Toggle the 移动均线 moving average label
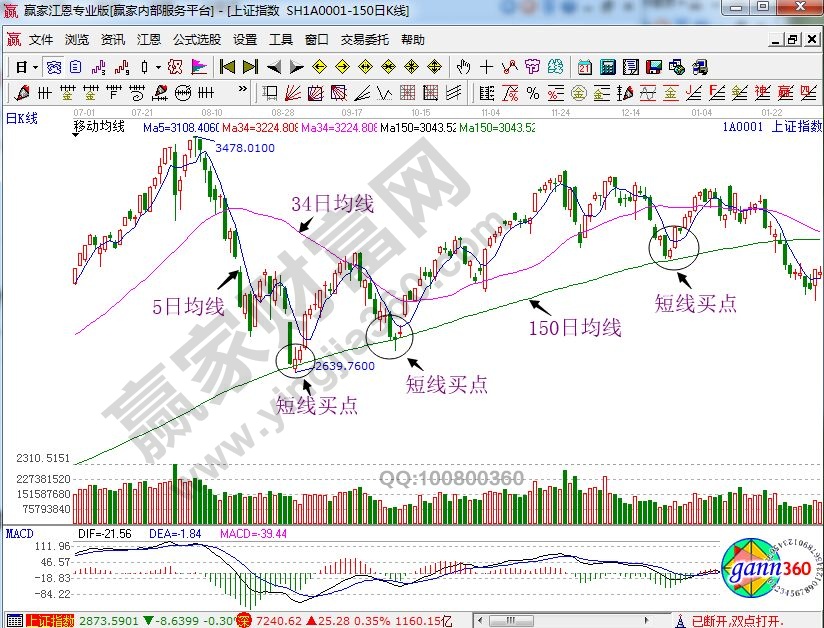 click(99, 128)
